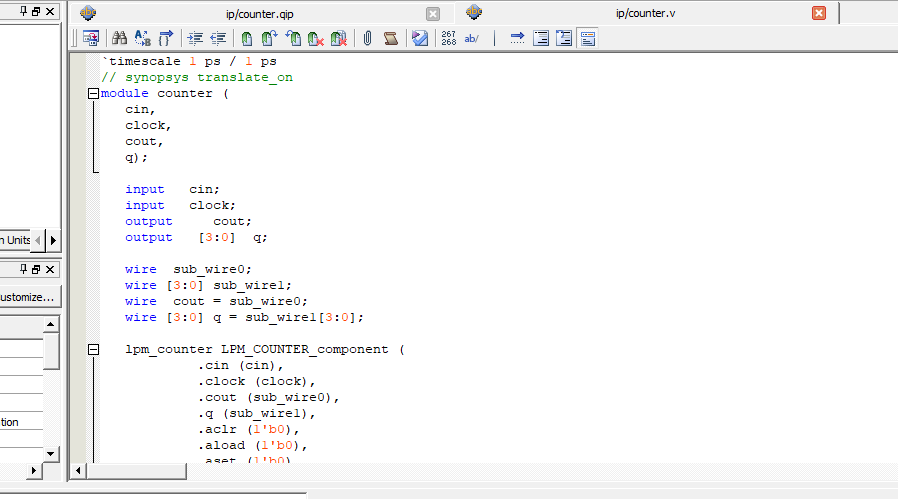Decrease indent of selected lines

click(218, 38)
